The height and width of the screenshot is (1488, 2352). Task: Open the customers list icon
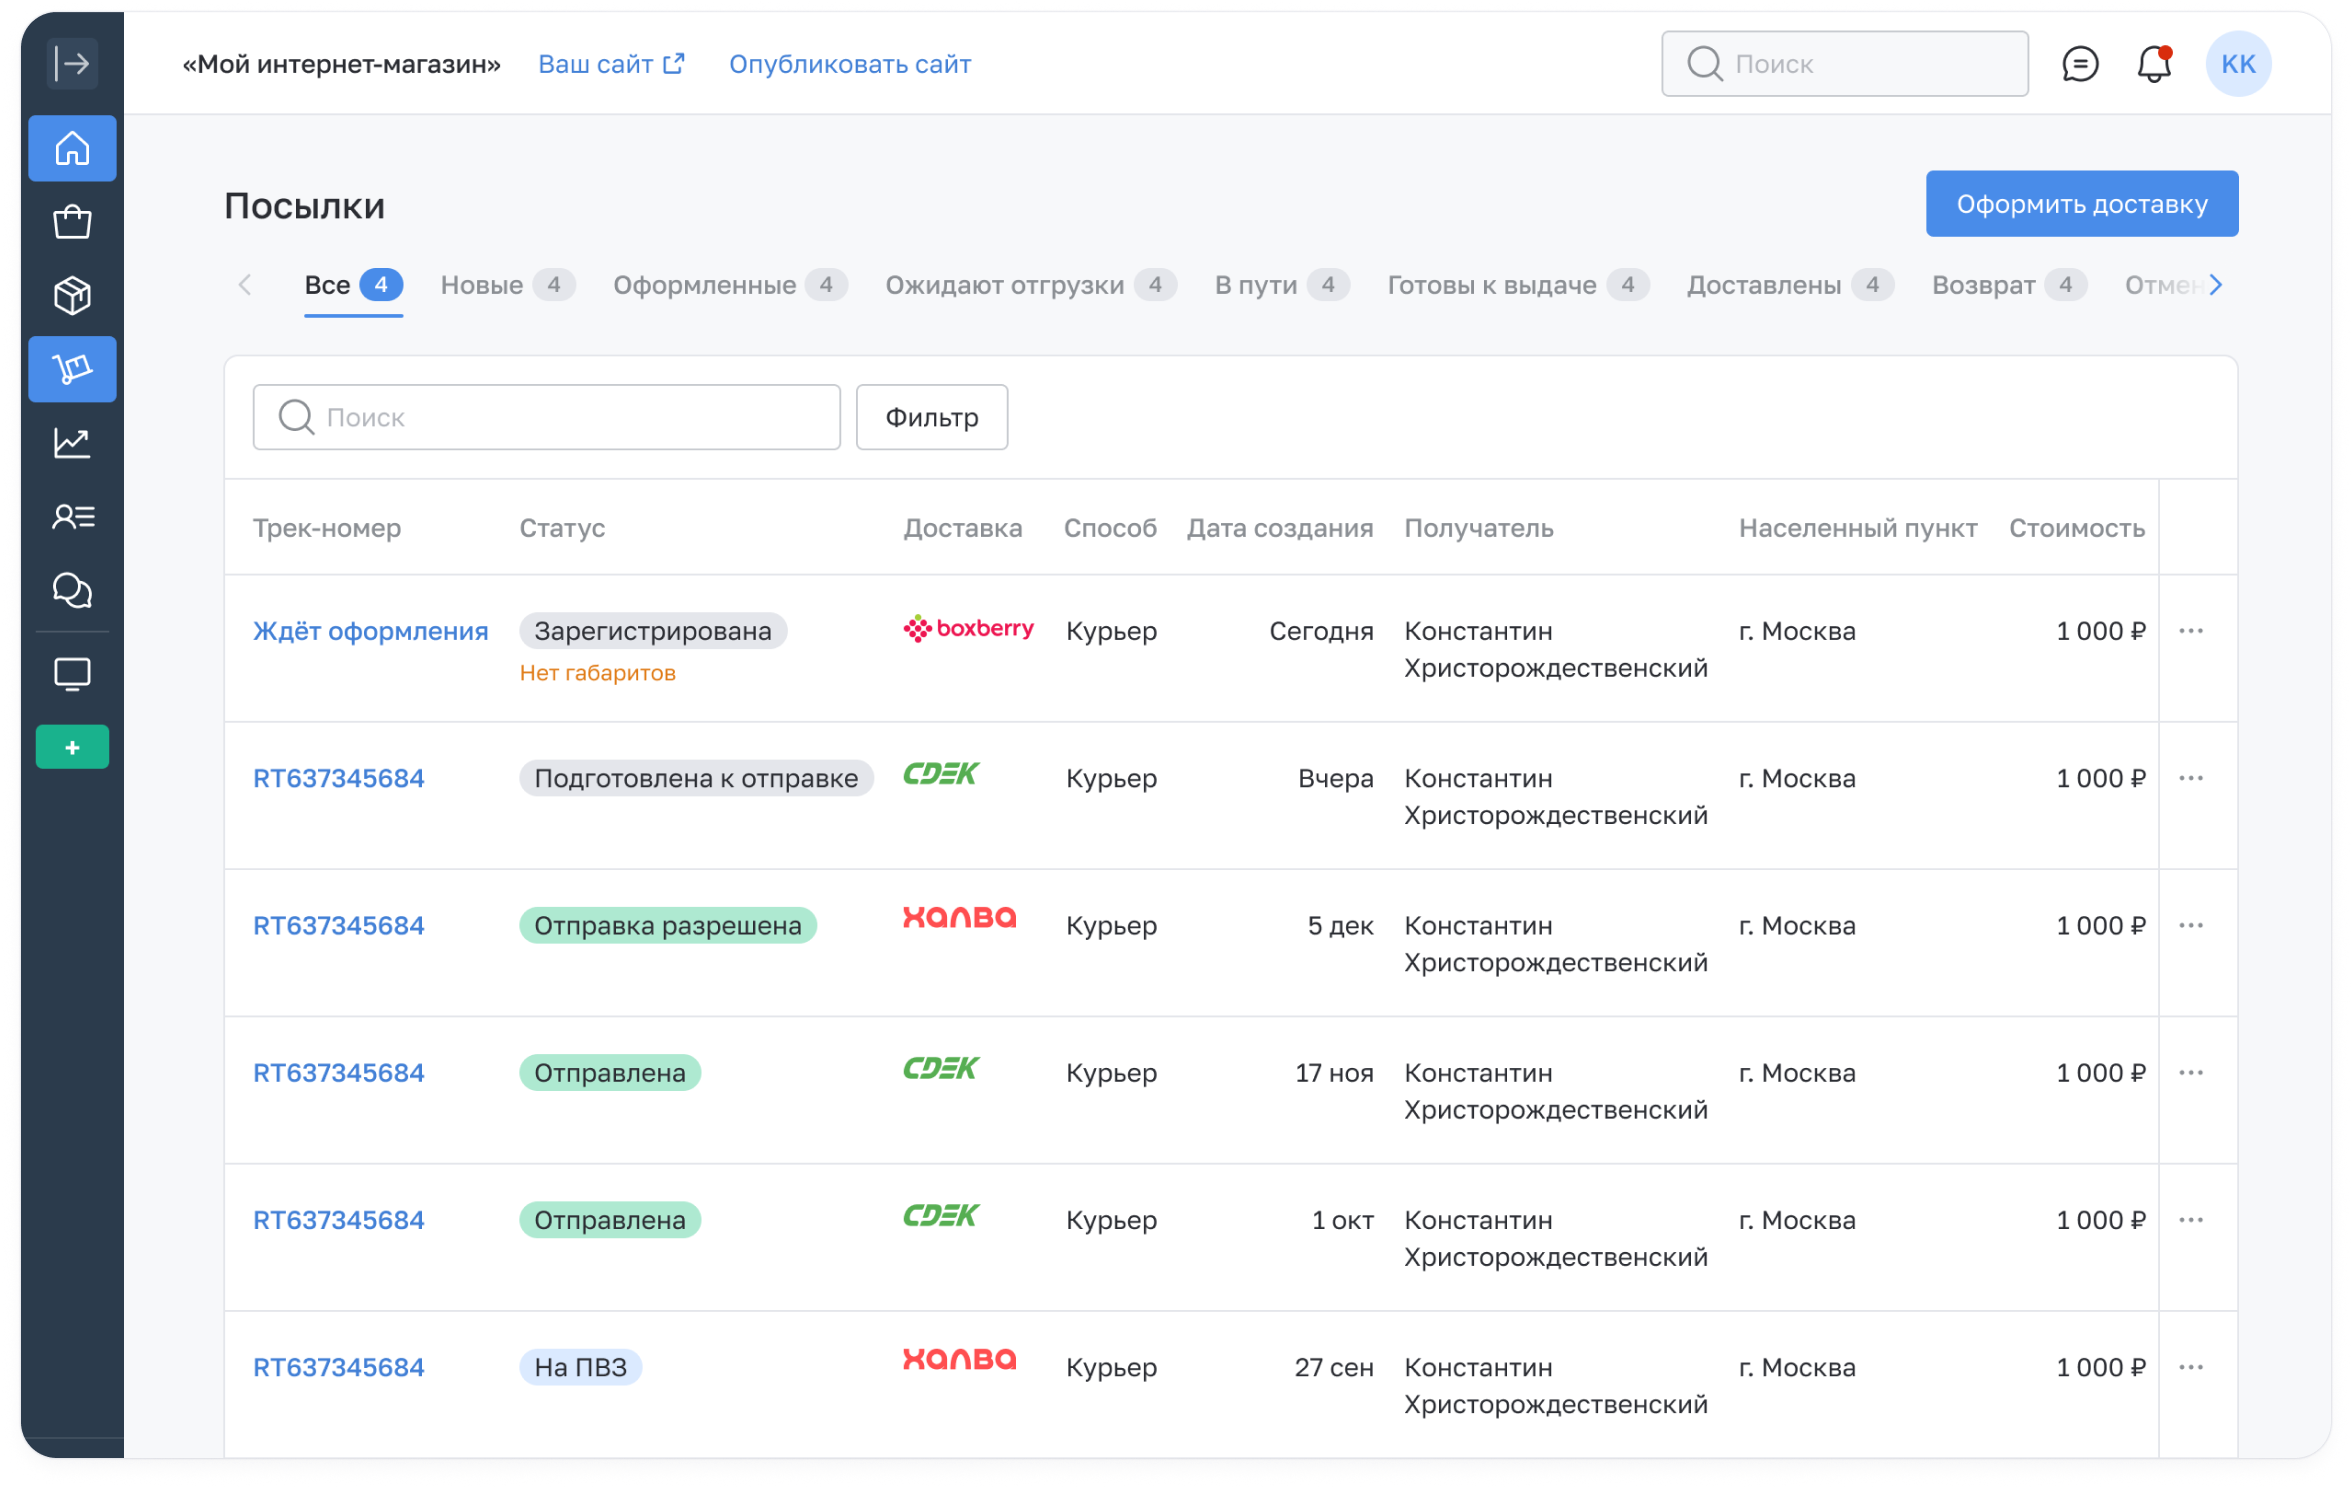(72, 517)
